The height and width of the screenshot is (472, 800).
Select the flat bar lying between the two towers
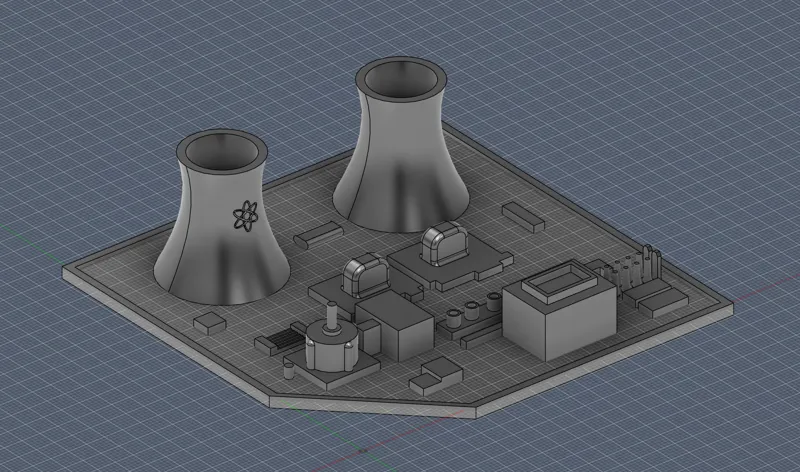coord(317,234)
